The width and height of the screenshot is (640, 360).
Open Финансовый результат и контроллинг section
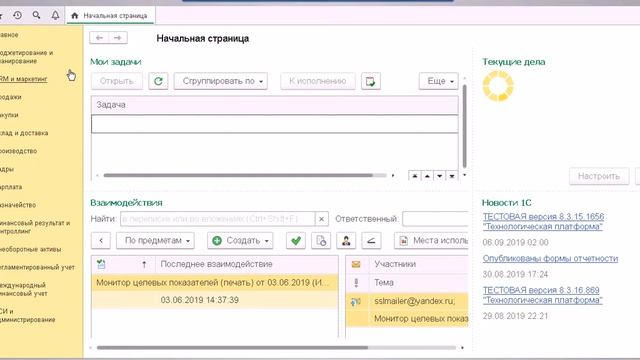[35, 227]
